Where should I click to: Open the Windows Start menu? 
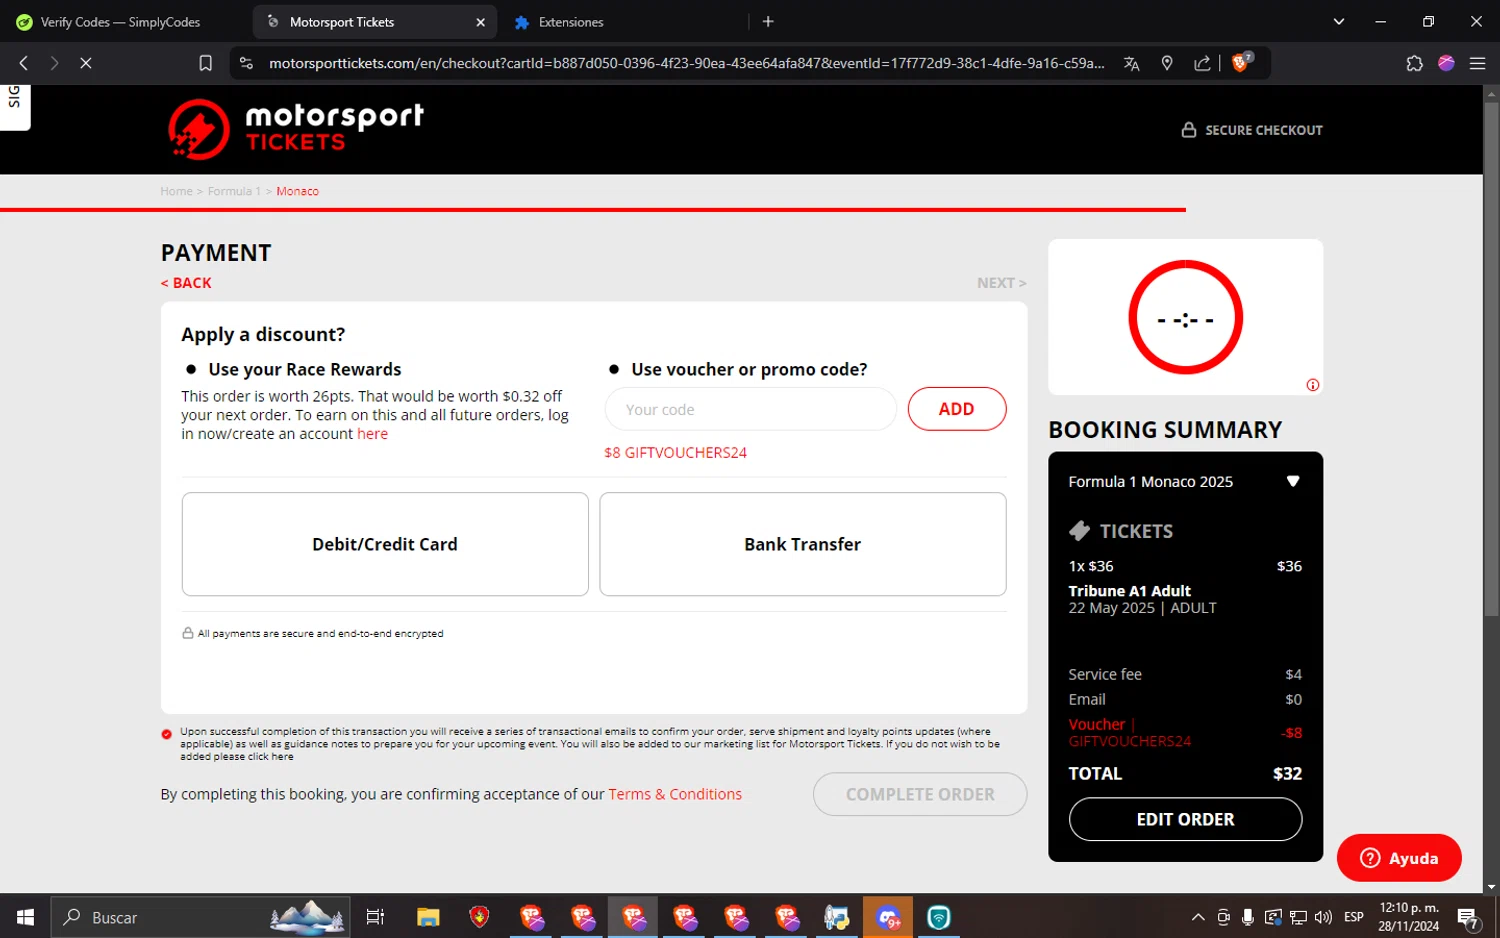tap(25, 917)
